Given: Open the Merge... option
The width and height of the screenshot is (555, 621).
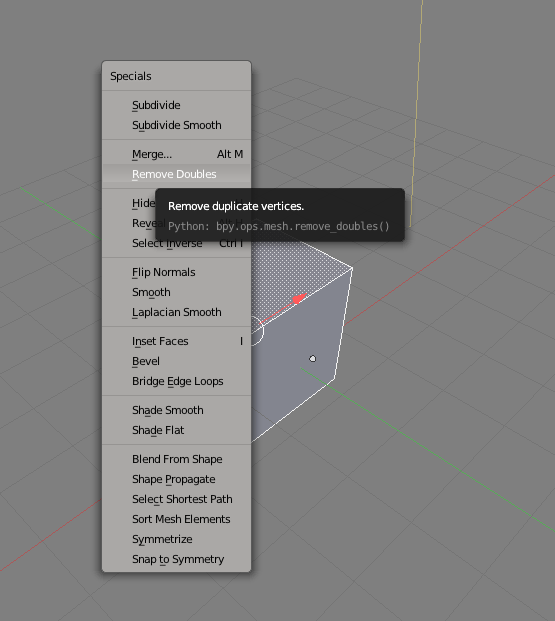Looking at the screenshot, I should [x=176, y=154].
